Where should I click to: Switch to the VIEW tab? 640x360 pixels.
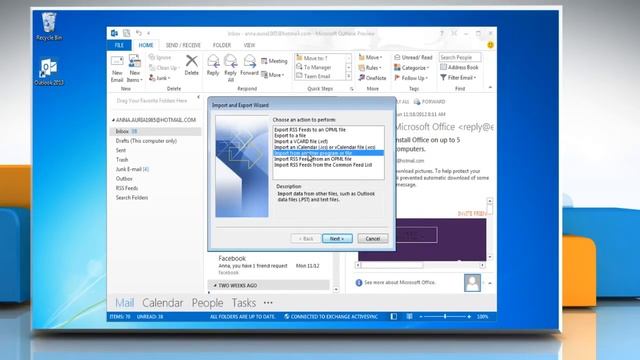tap(249, 45)
